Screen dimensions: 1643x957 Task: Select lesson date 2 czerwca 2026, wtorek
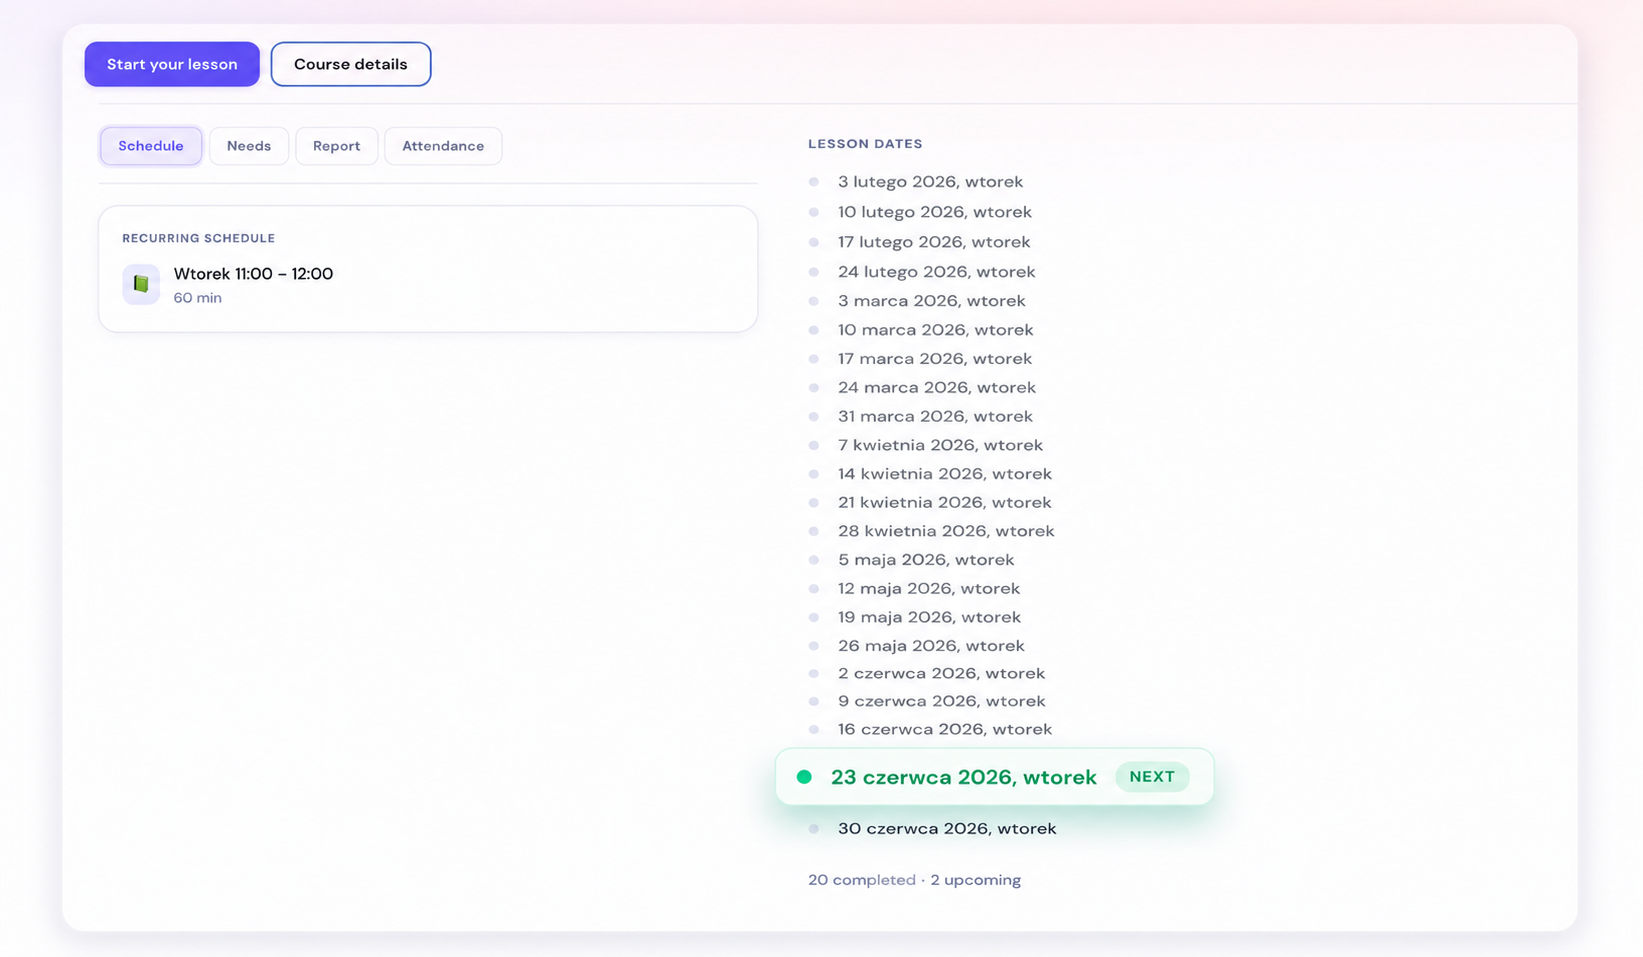[x=942, y=674]
